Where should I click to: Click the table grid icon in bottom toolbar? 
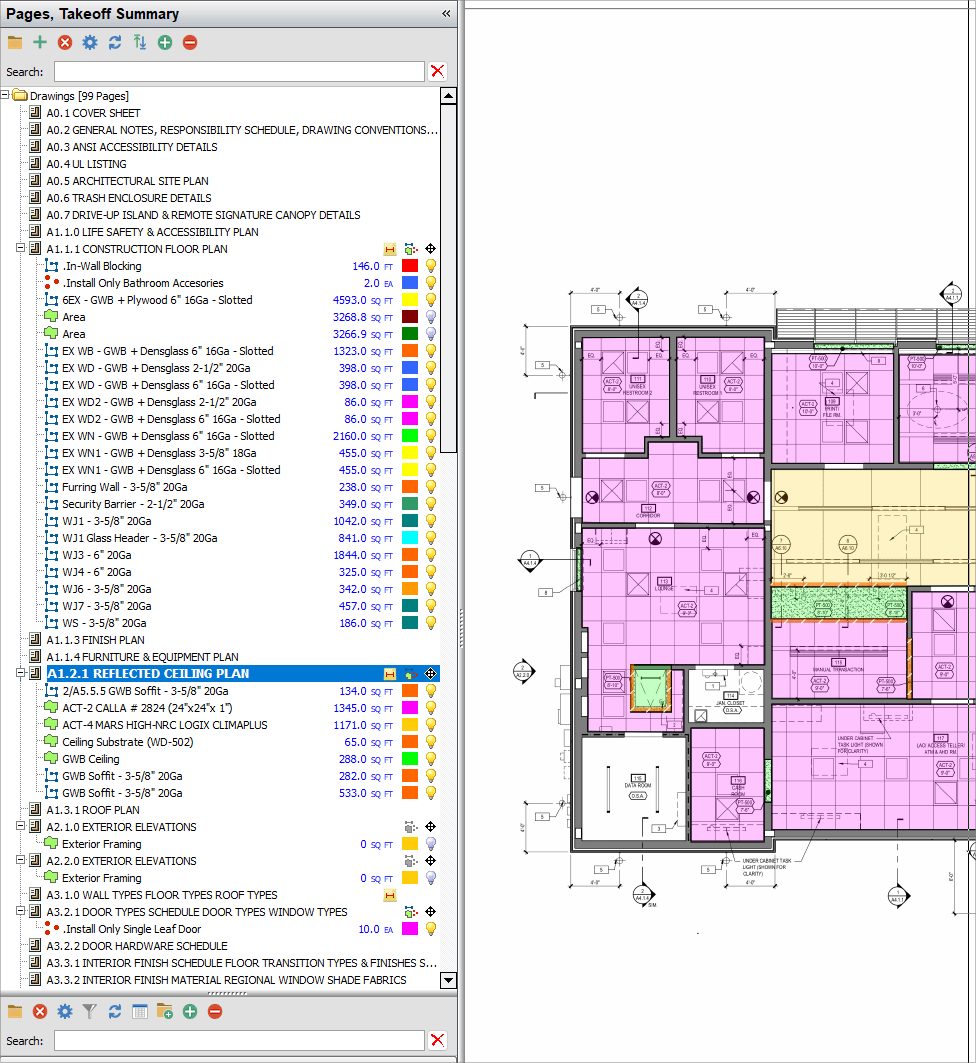[x=140, y=1011]
